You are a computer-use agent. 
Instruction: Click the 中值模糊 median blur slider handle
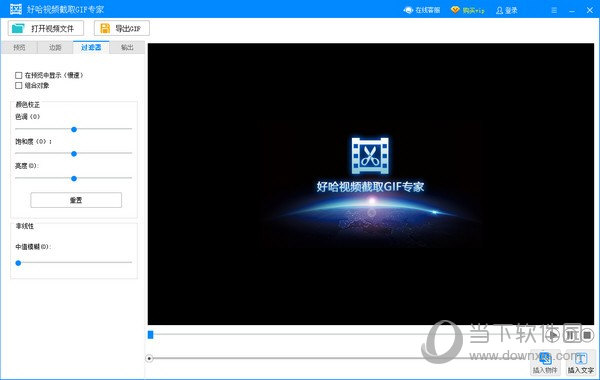coord(18,263)
